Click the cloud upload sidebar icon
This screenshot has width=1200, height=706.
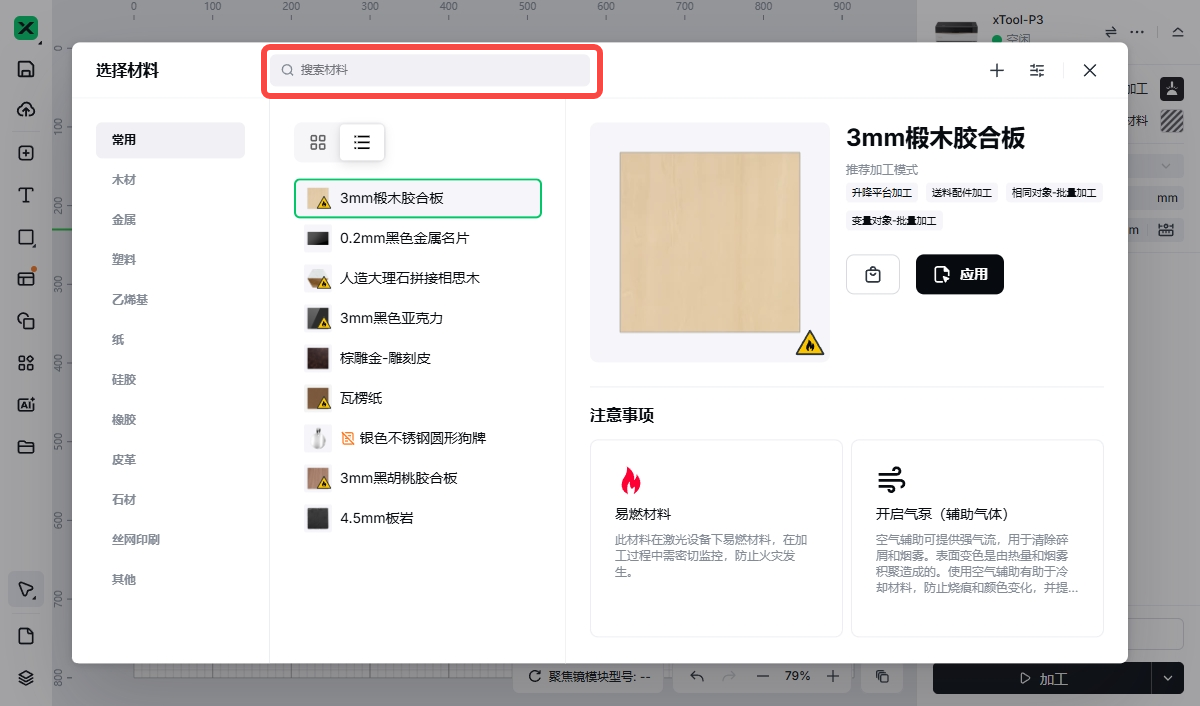click(26, 110)
